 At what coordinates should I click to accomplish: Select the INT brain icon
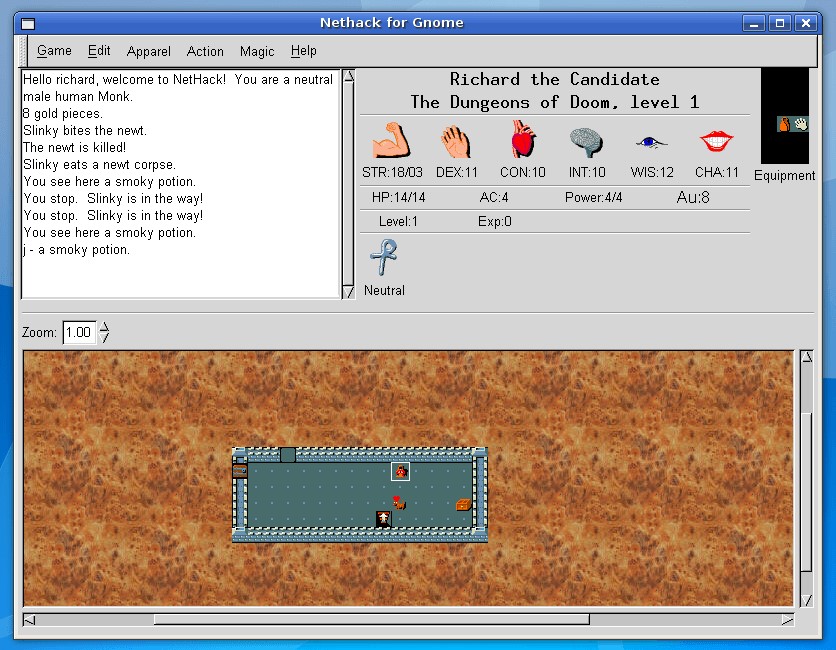[586, 141]
